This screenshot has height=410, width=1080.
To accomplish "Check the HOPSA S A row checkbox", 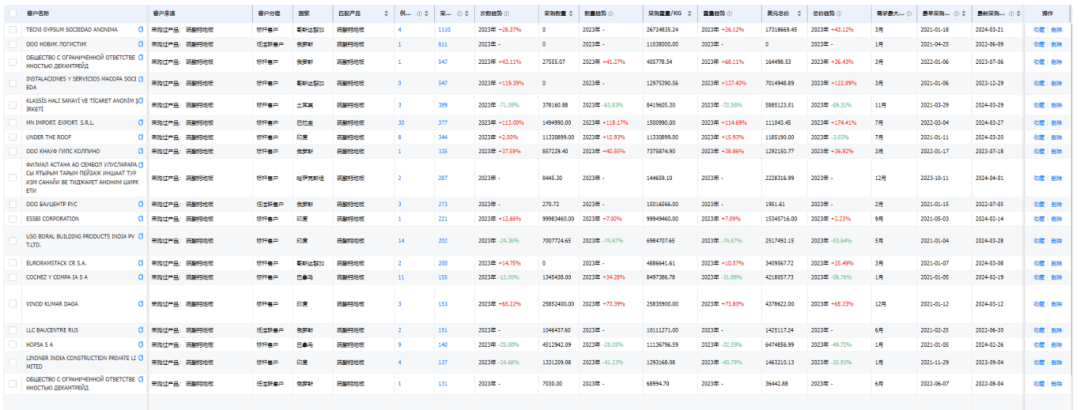I will tap(12, 344).
